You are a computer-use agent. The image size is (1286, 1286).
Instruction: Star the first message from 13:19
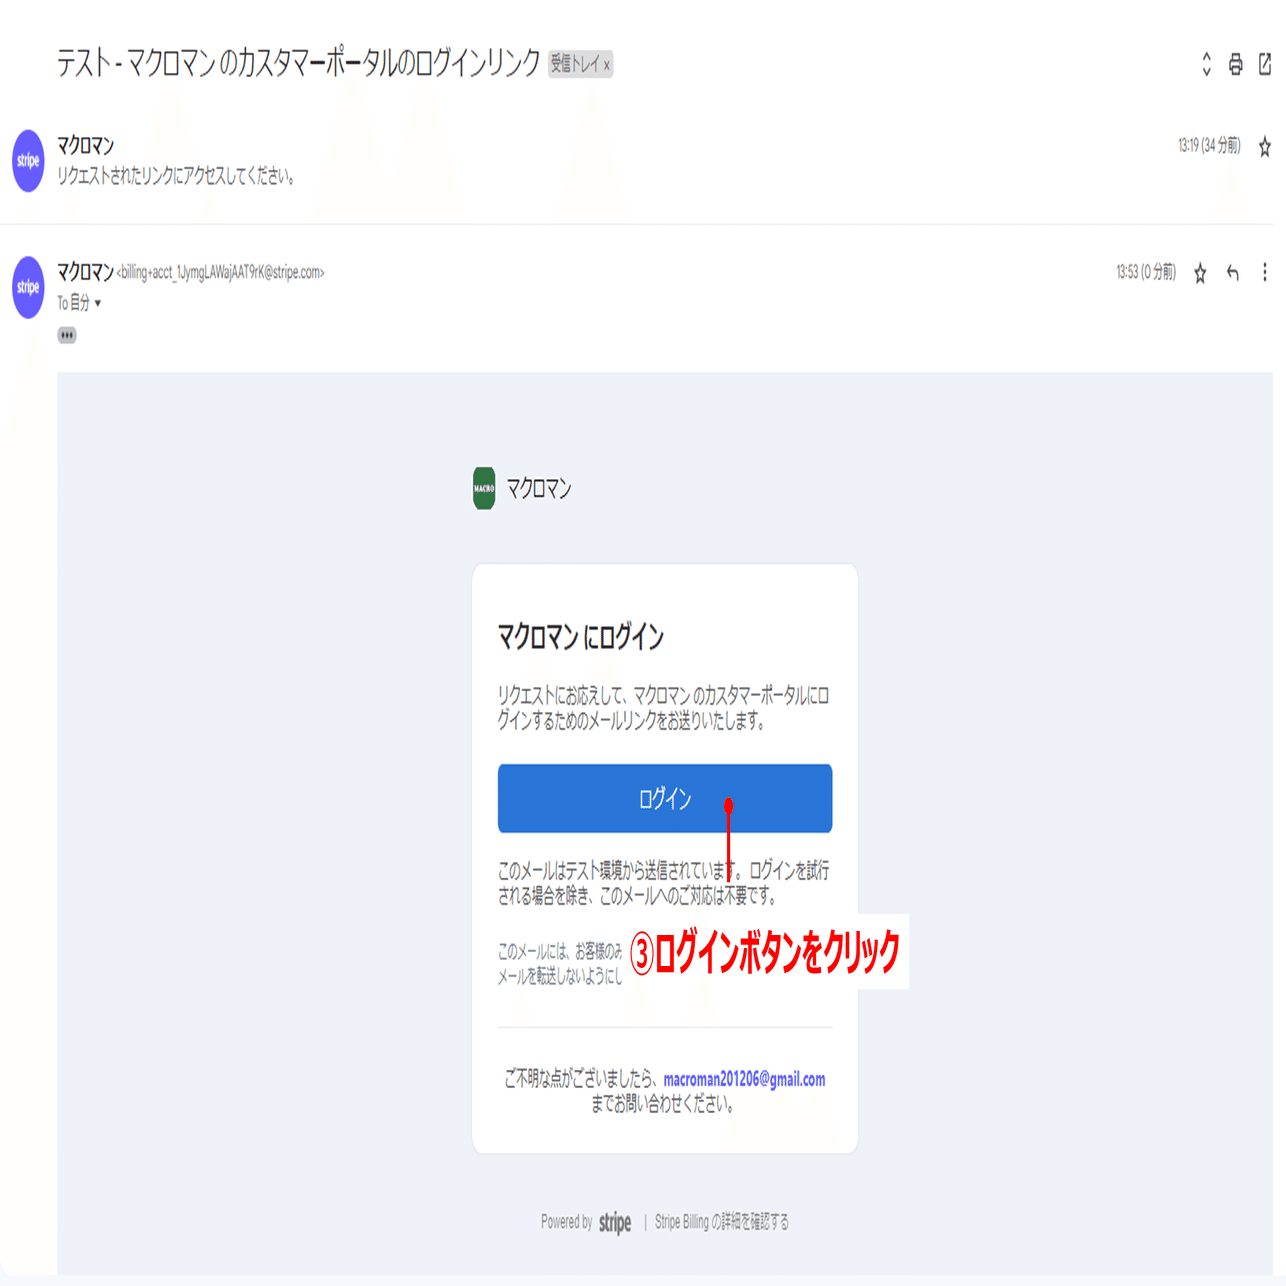(x=1265, y=147)
